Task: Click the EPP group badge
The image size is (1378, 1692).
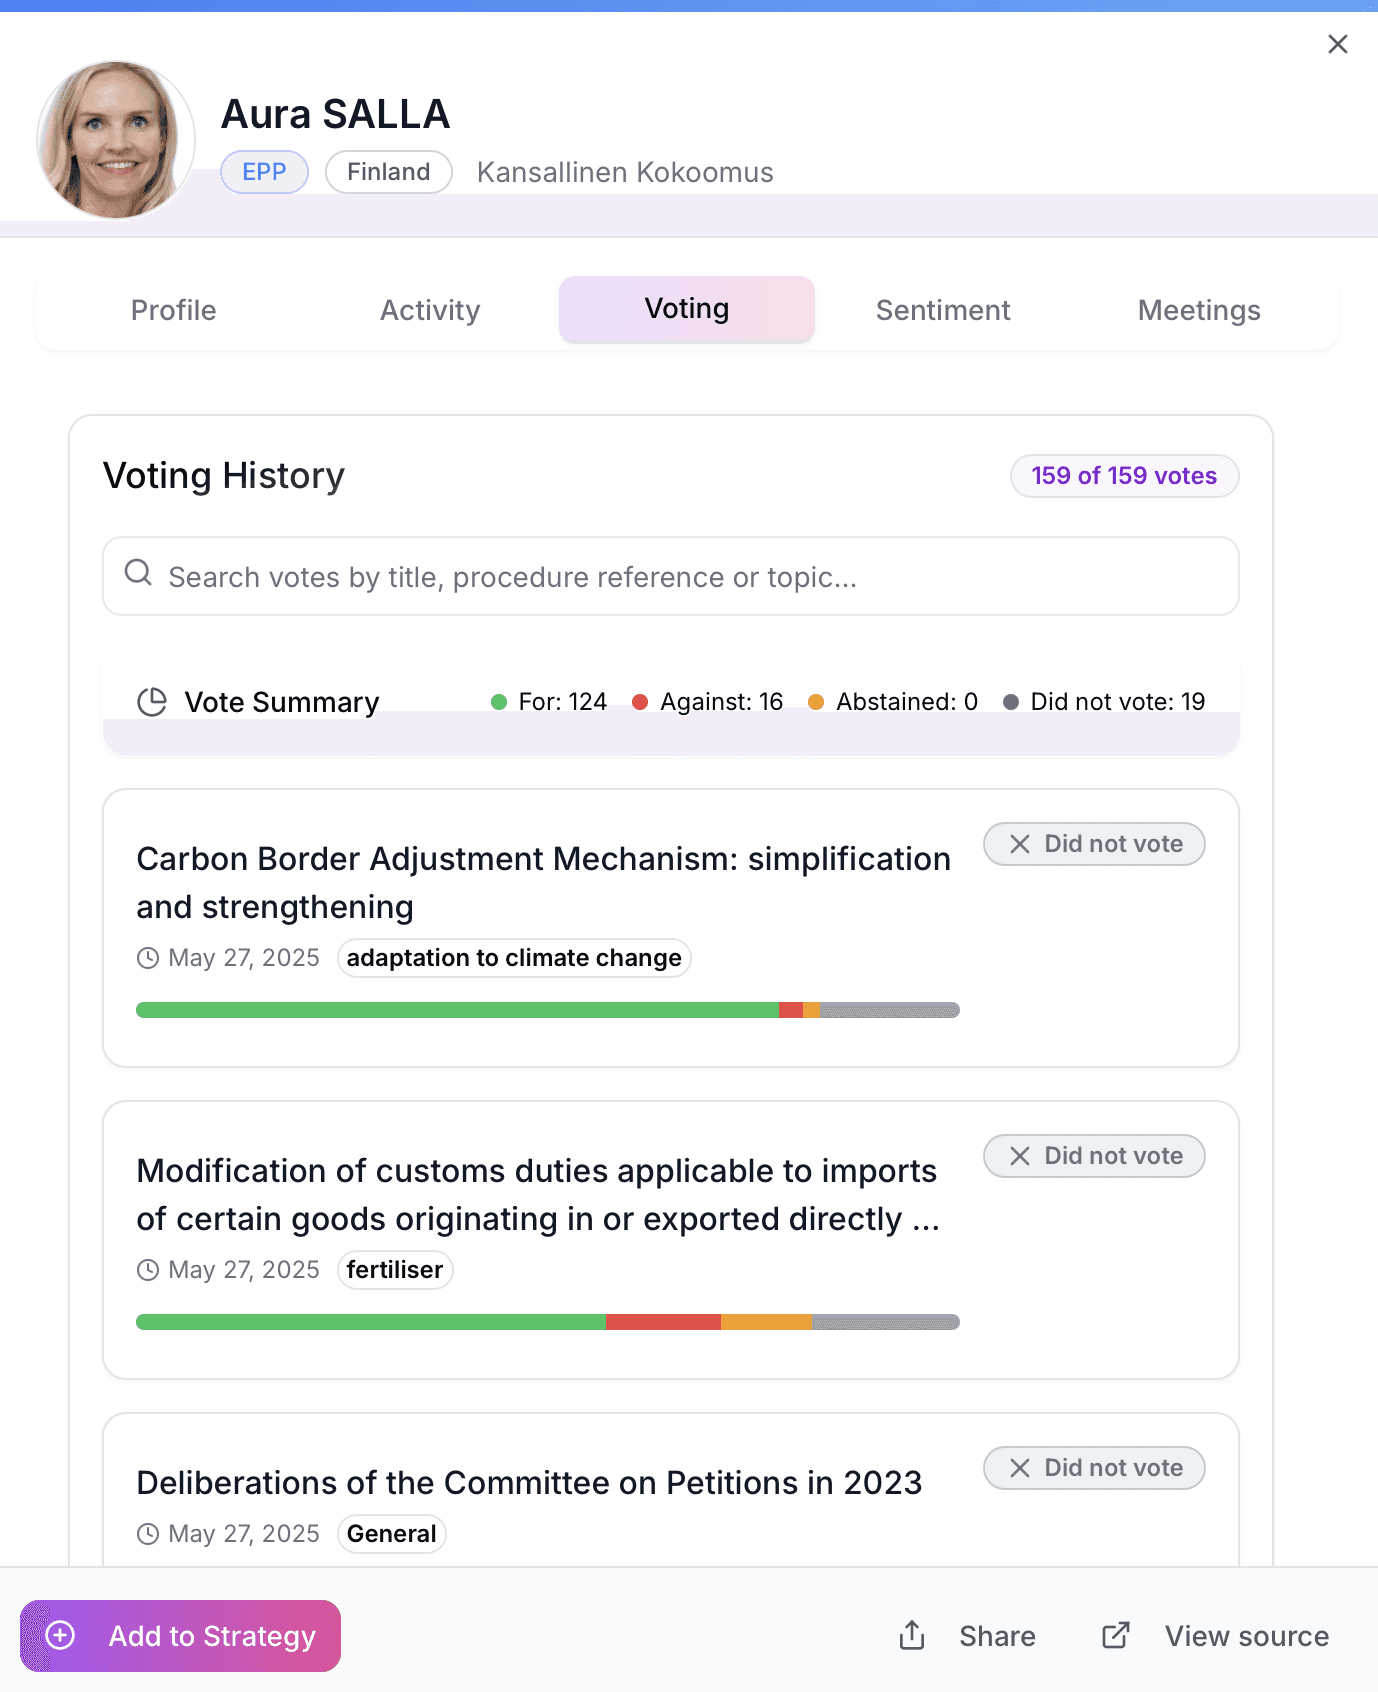Action: pyautogui.click(x=264, y=172)
